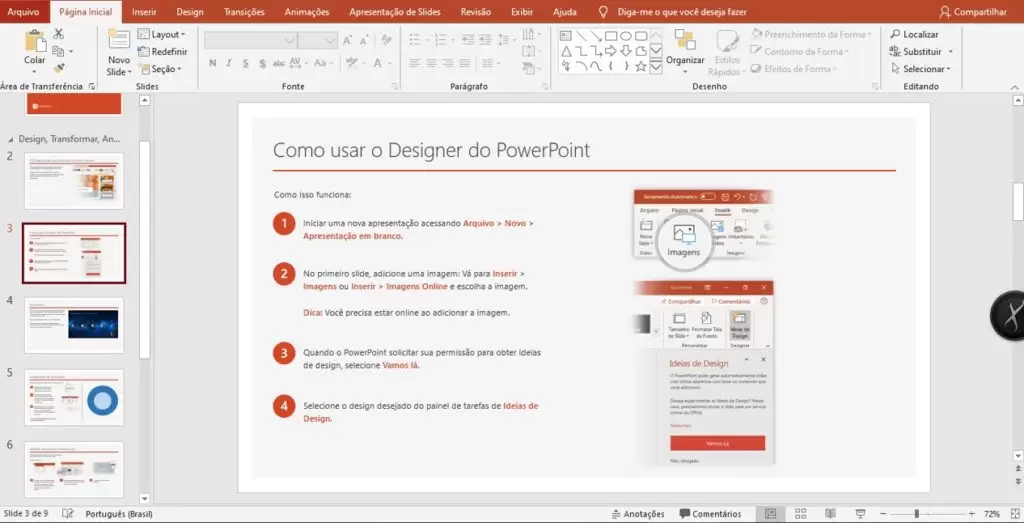The image size is (1024, 523).
Task: Align text right in Parágrafo group
Action: (448, 63)
